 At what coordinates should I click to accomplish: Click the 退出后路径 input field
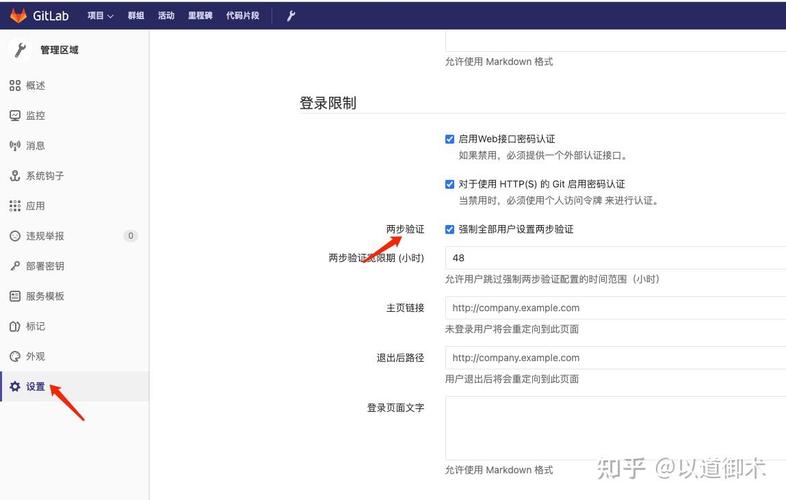[615, 358]
